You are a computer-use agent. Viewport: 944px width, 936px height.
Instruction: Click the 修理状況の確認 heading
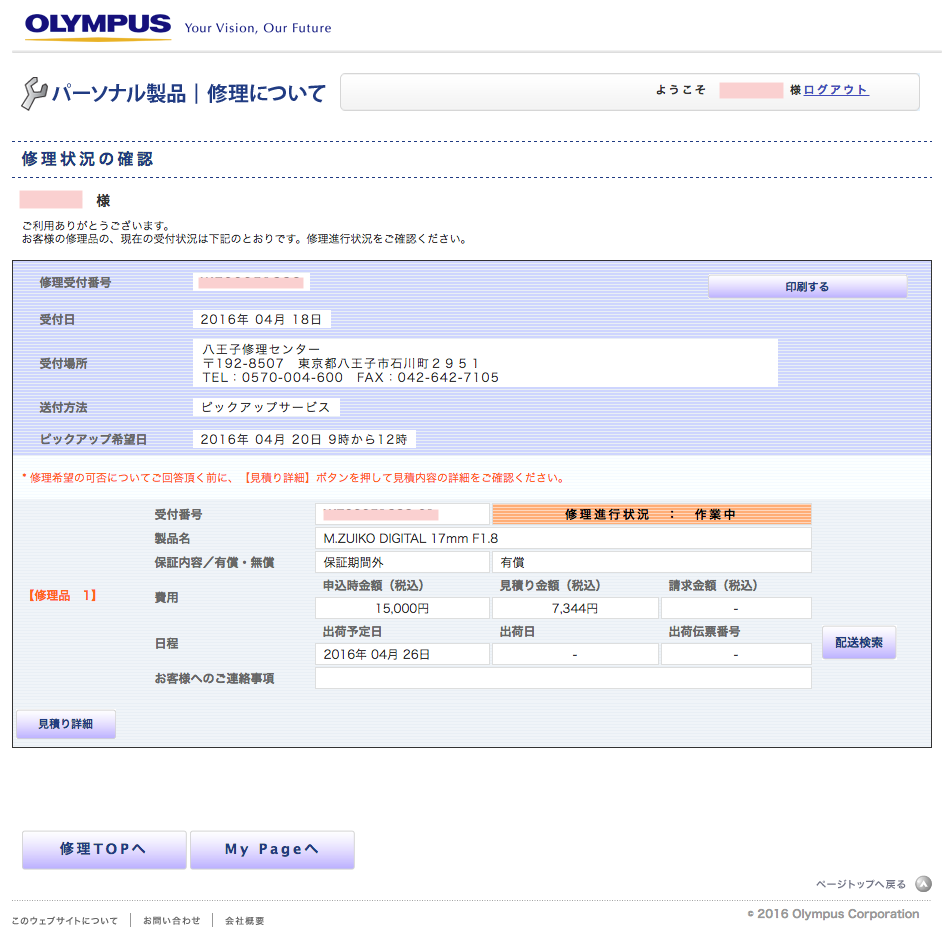87,159
